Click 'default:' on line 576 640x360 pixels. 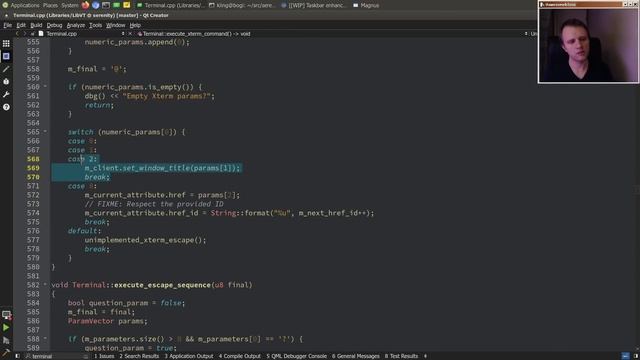pyautogui.click(x=84, y=231)
